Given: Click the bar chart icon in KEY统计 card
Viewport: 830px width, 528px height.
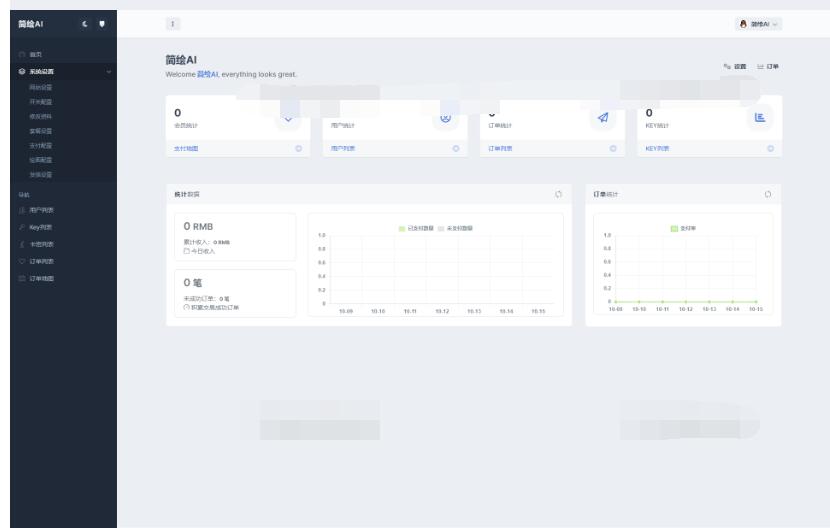Looking at the screenshot, I should tap(760, 118).
